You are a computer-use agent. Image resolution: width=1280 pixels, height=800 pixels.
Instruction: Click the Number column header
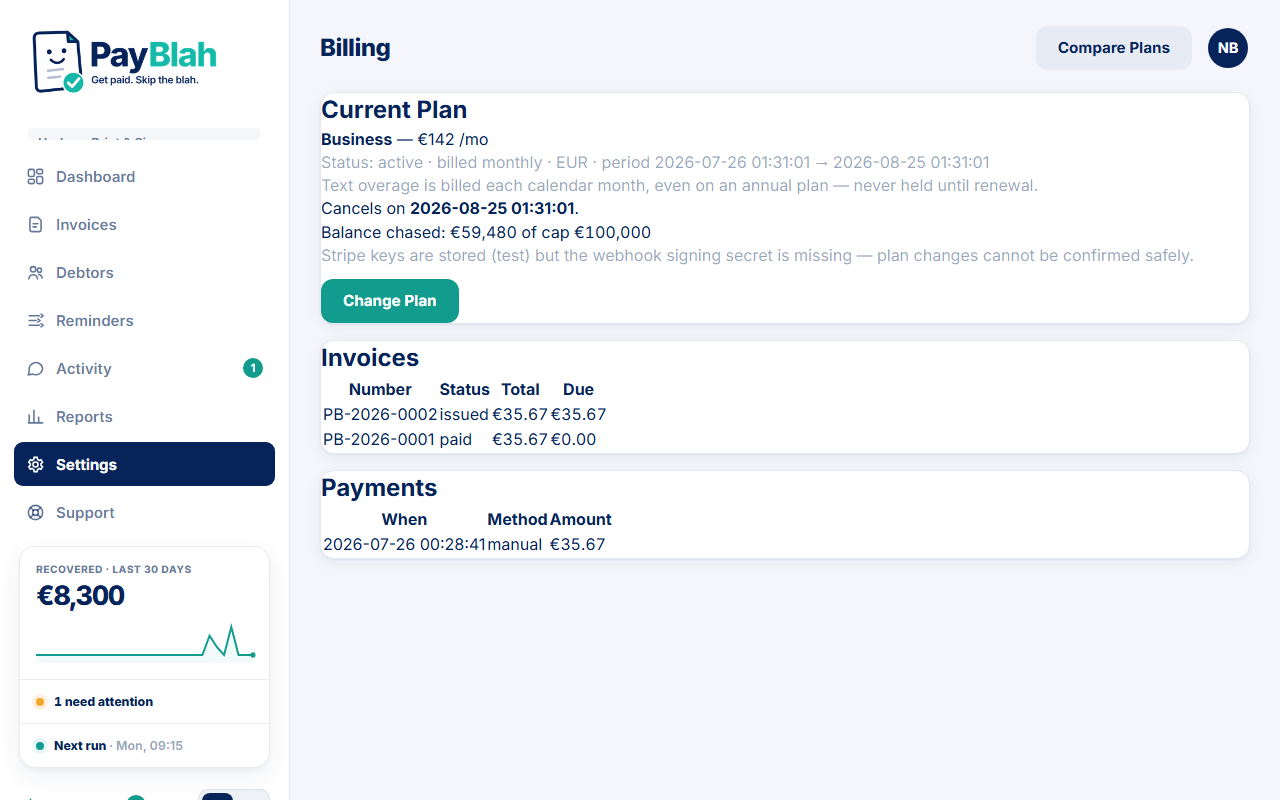pos(380,389)
